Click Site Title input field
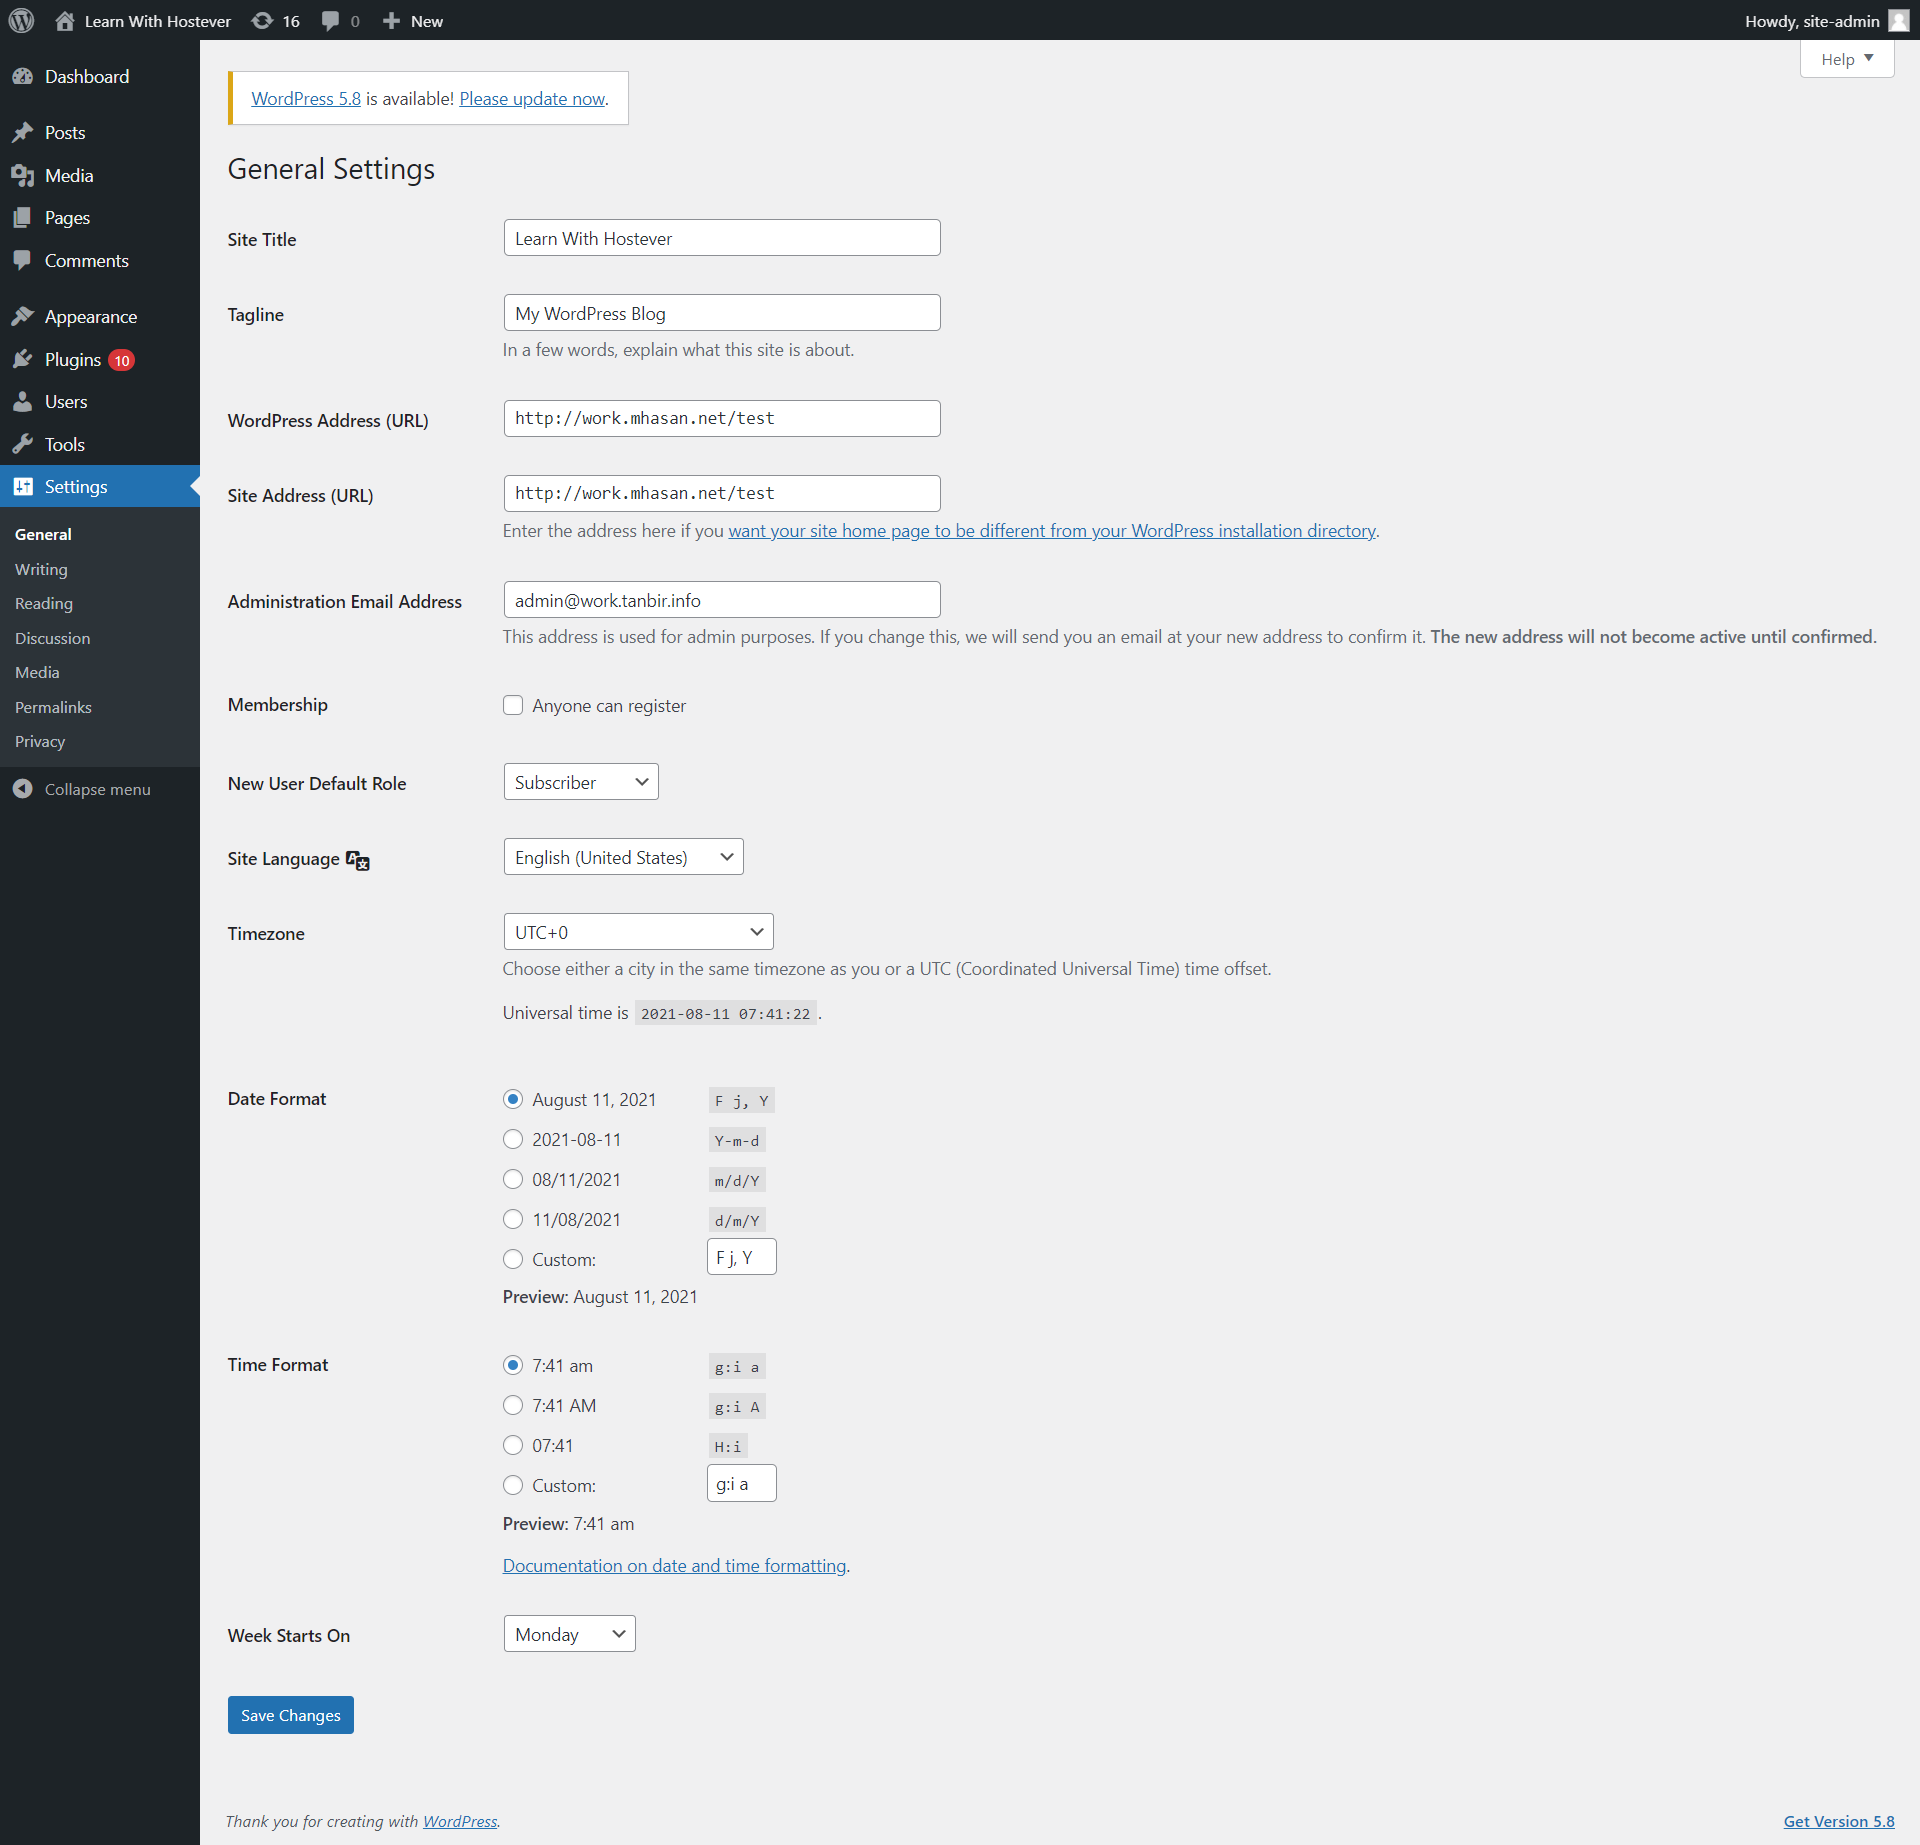The image size is (1920, 1845). coord(722,238)
